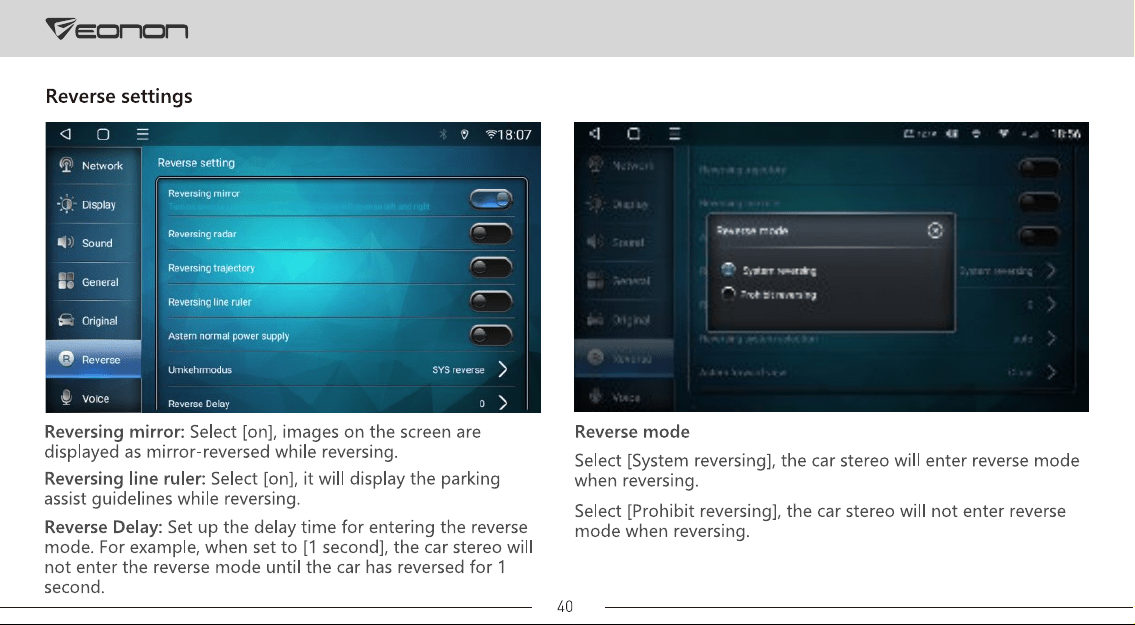Click the Display brightness sun icon, left screenshot

pos(66,204)
